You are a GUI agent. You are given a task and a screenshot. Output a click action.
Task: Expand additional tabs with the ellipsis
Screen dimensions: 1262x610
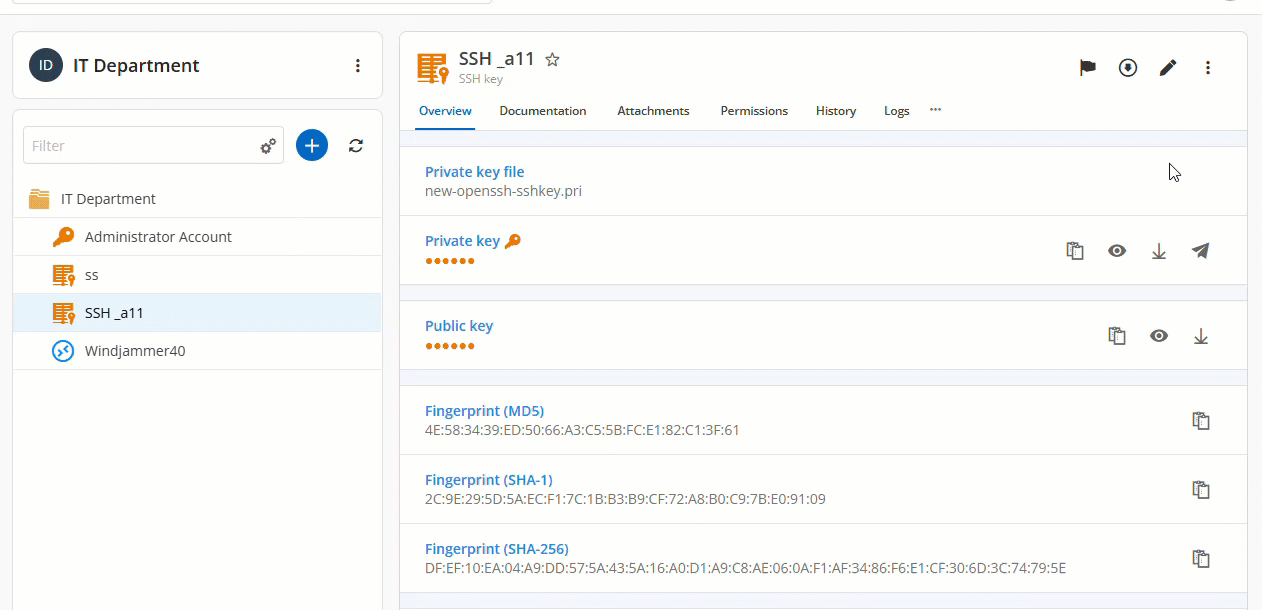tap(935, 110)
